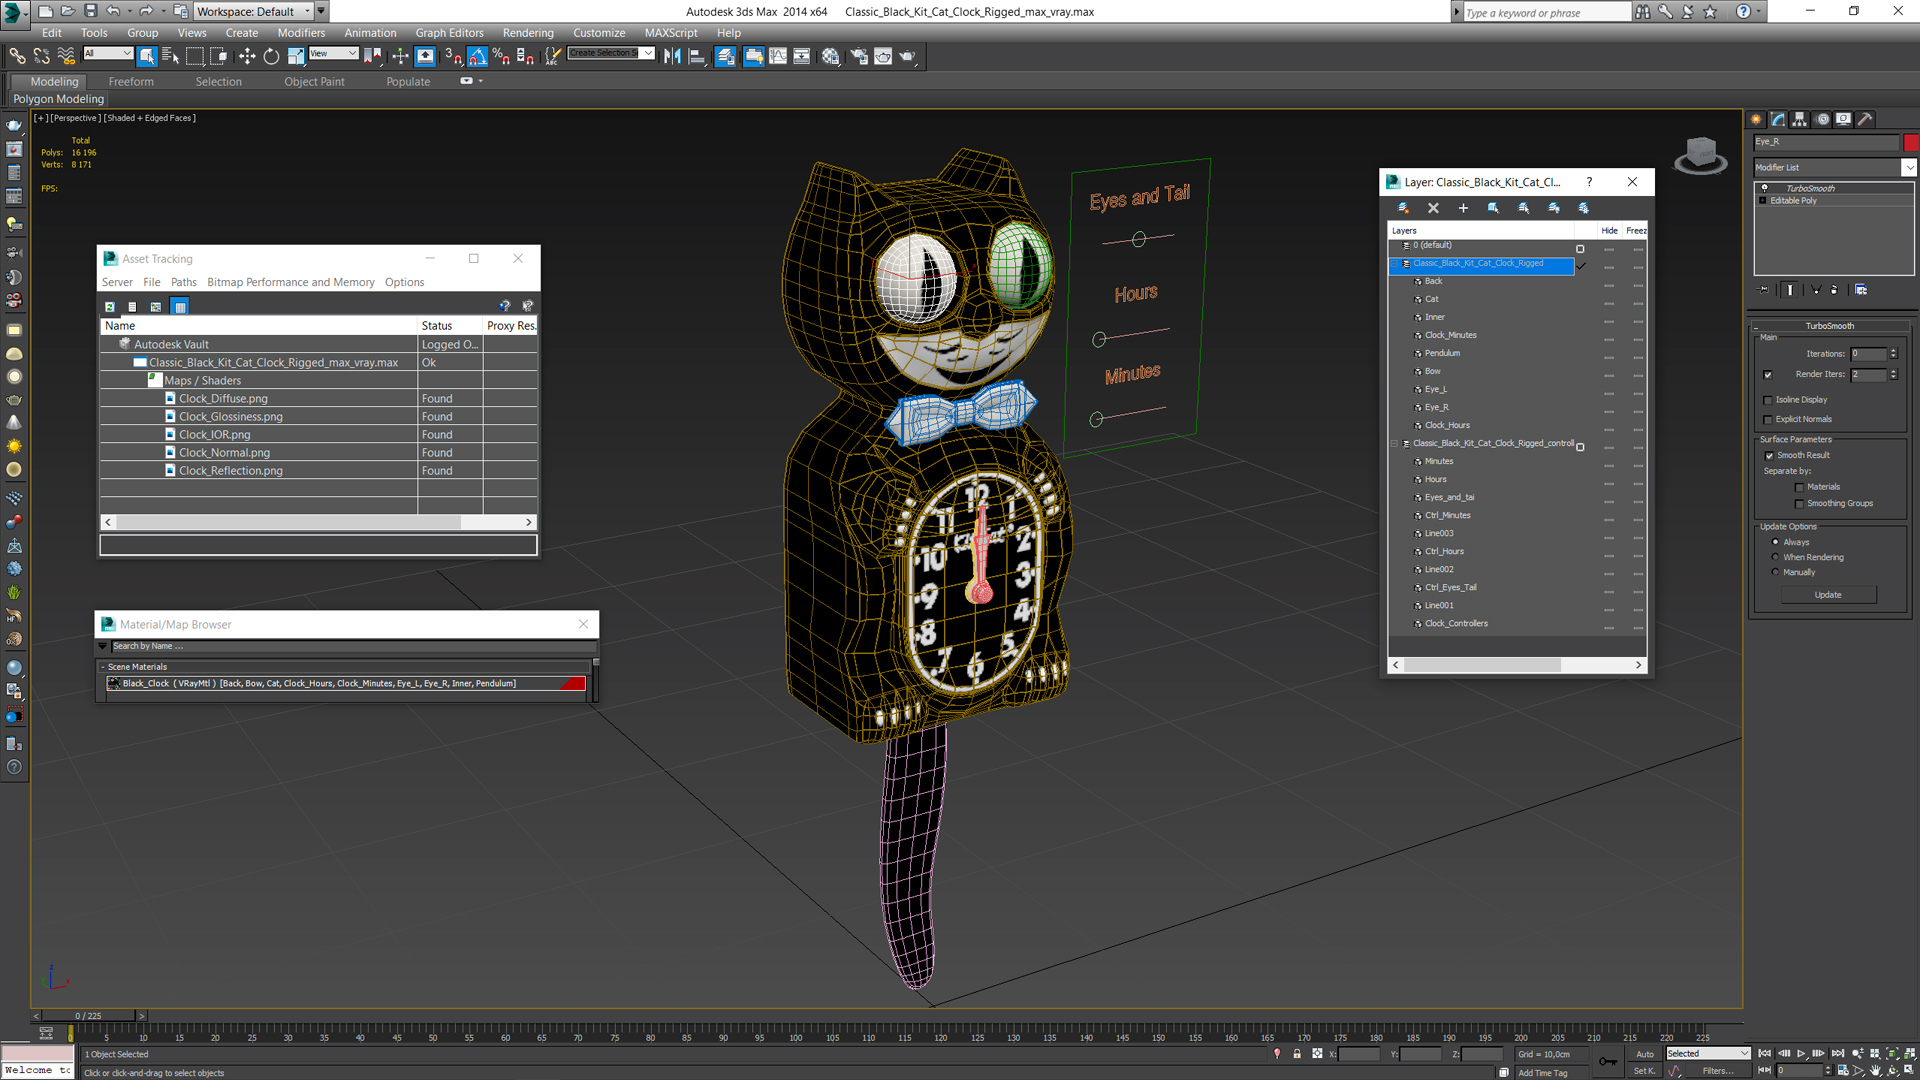The image size is (1920, 1080).
Task: Click the Iterations value field
Action: (1867, 354)
